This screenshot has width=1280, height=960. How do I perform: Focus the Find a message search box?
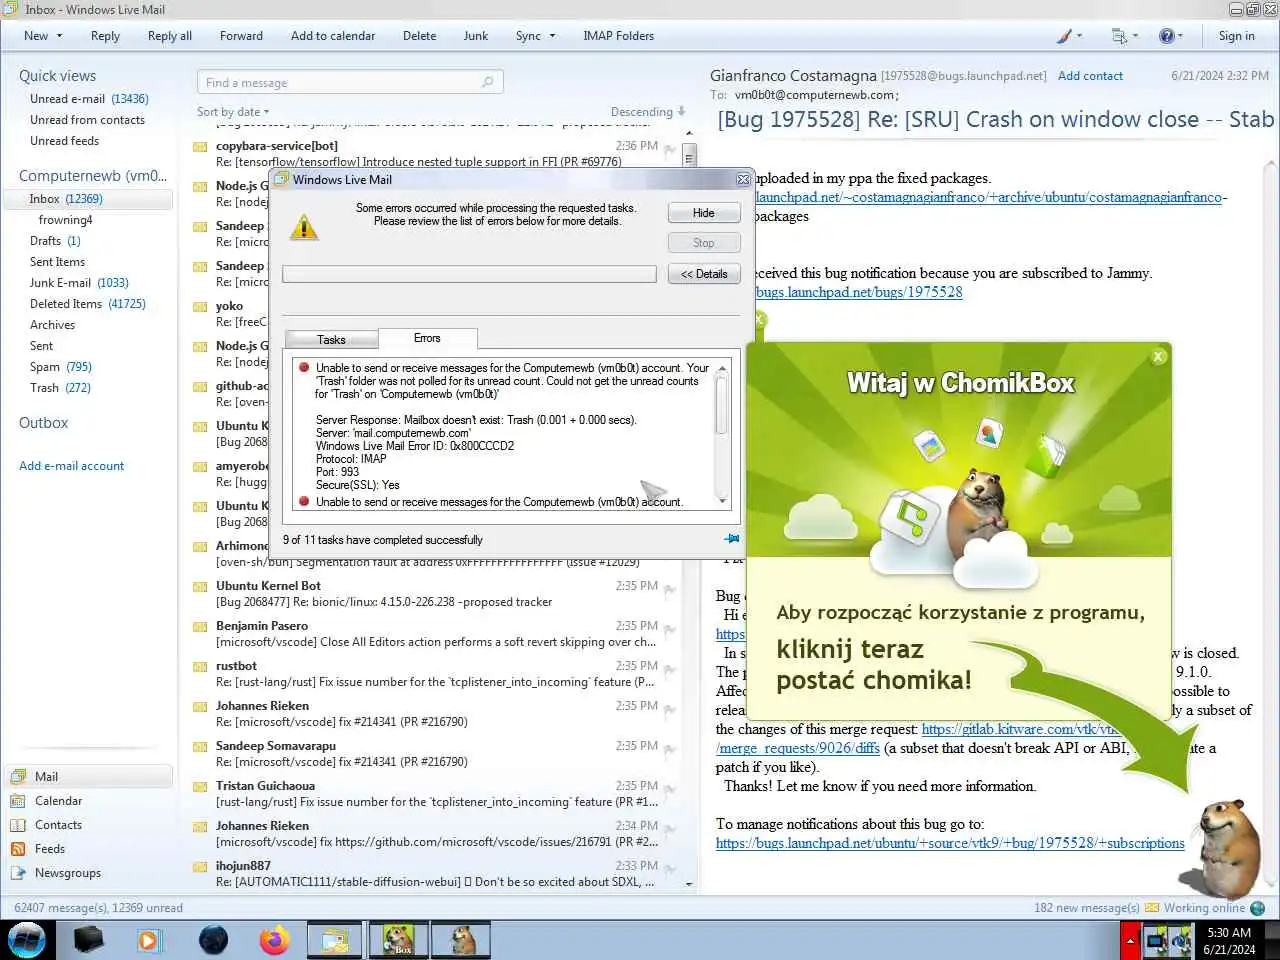coord(350,82)
